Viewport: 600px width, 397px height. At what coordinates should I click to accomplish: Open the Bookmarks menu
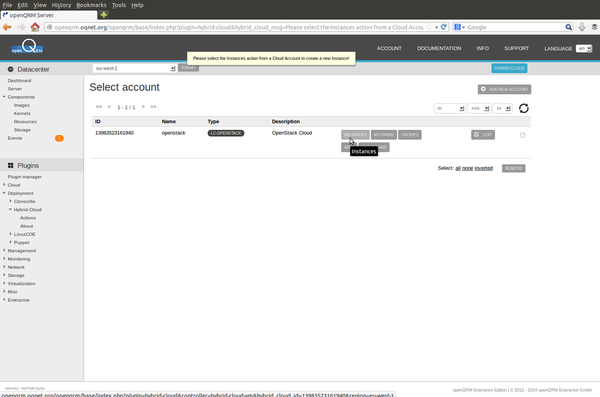pyautogui.click(x=91, y=5)
